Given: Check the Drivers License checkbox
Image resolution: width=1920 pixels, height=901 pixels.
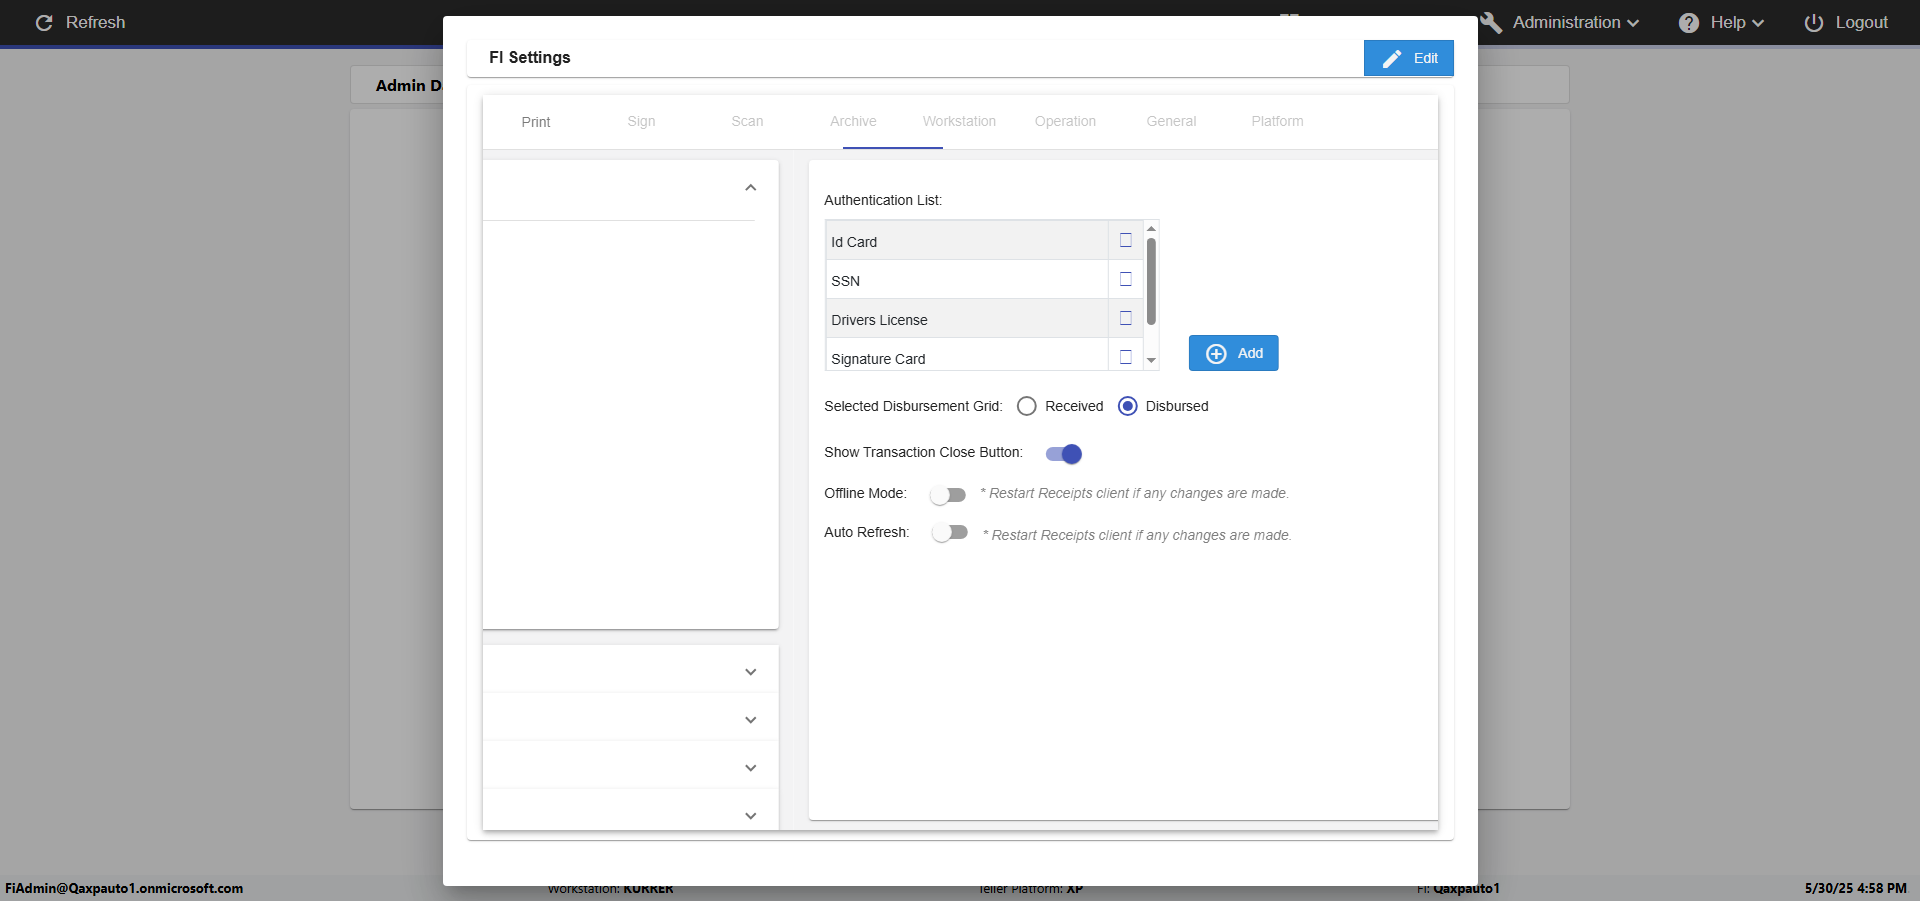Looking at the screenshot, I should pyautogui.click(x=1126, y=319).
